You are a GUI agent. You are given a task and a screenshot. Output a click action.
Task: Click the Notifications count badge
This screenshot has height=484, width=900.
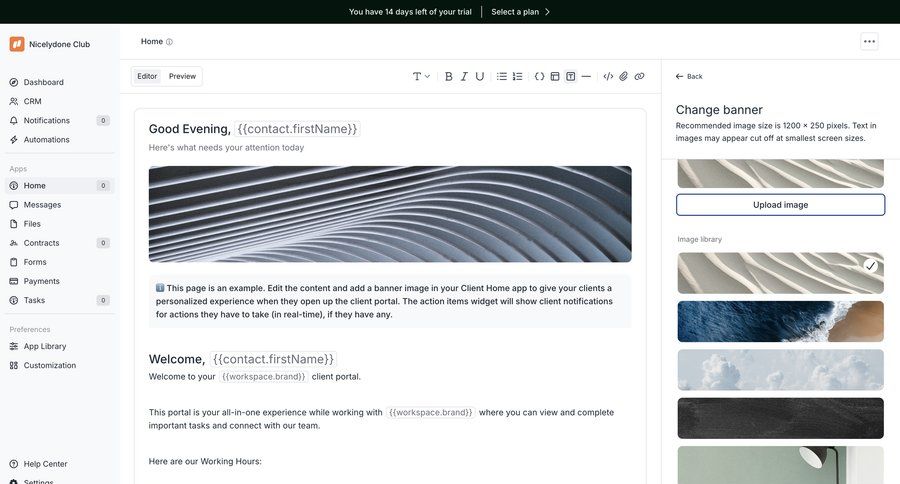click(103, 121)
